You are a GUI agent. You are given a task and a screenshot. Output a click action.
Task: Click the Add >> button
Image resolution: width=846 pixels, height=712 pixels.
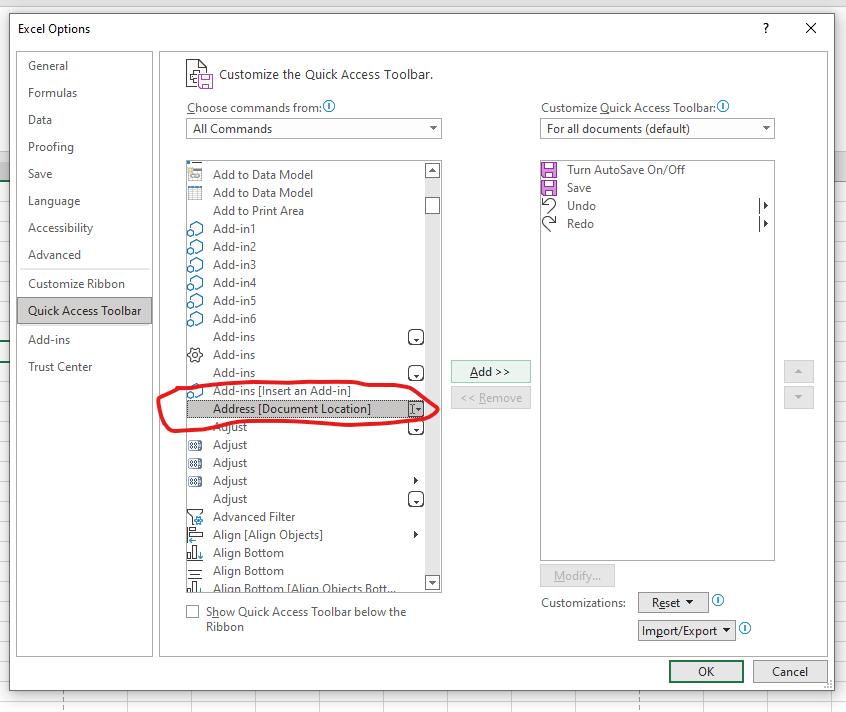(x=490, y=372)
